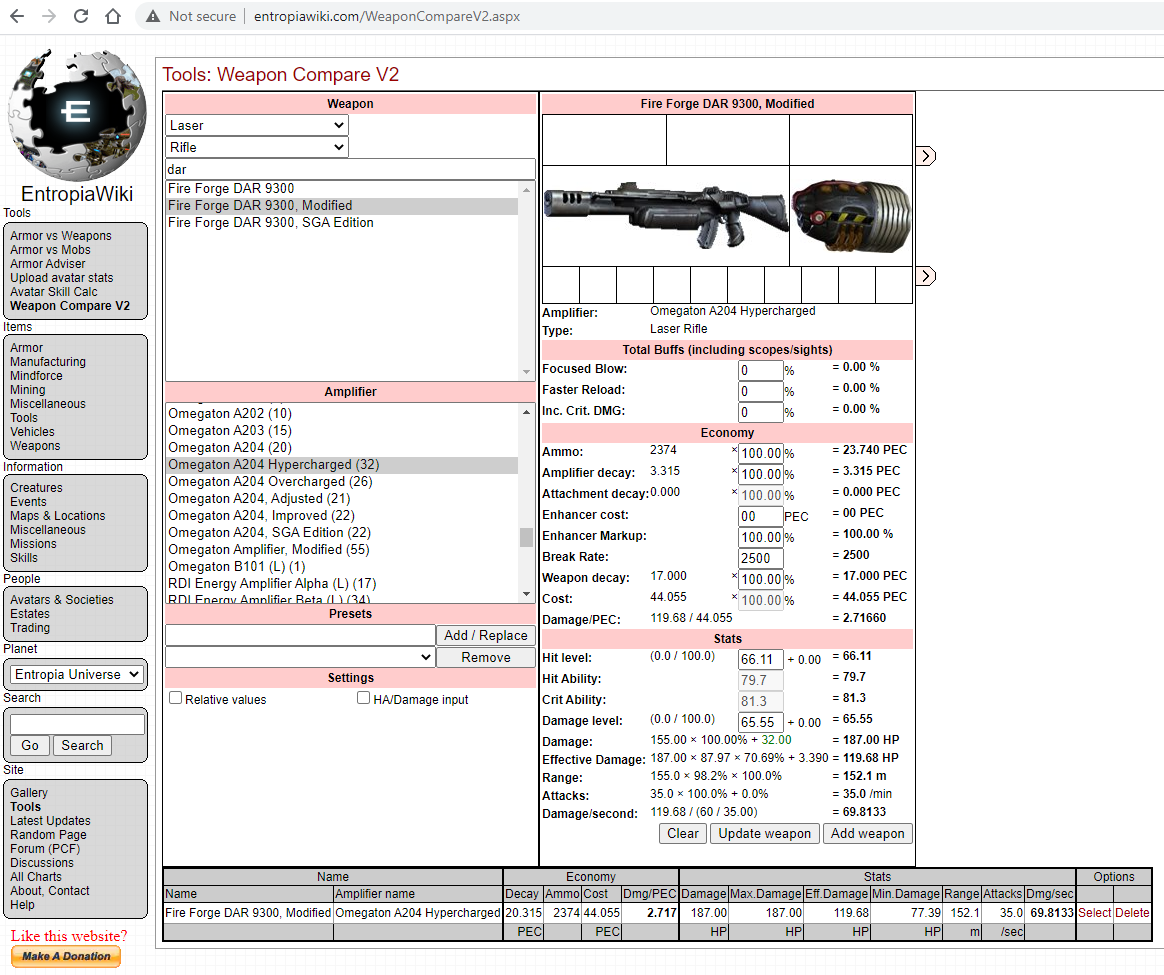Select Omegaton A204 Overcharged (26) amplifier
This screenshot has width=1164, height=975.
341,482
